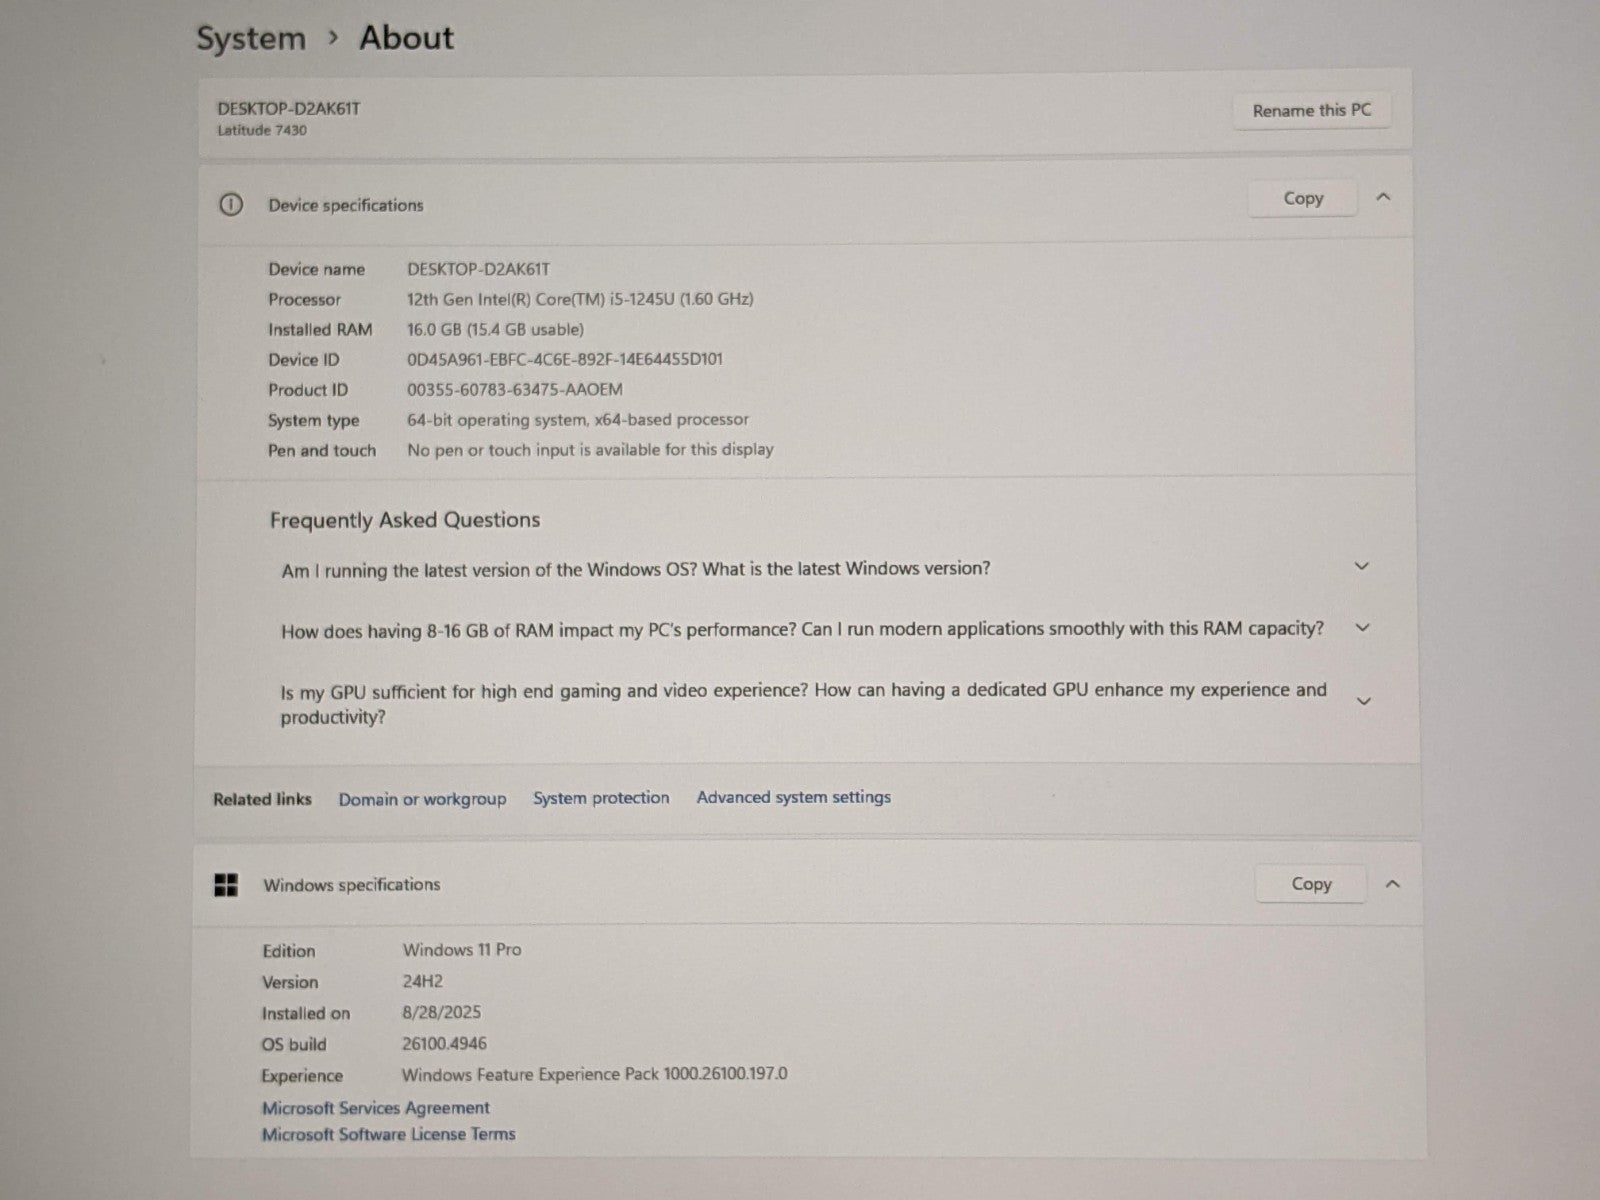Click the Windows logo icon
Image resolution: width=1600 pixels, height=1200 pixels.
point(226,885)
